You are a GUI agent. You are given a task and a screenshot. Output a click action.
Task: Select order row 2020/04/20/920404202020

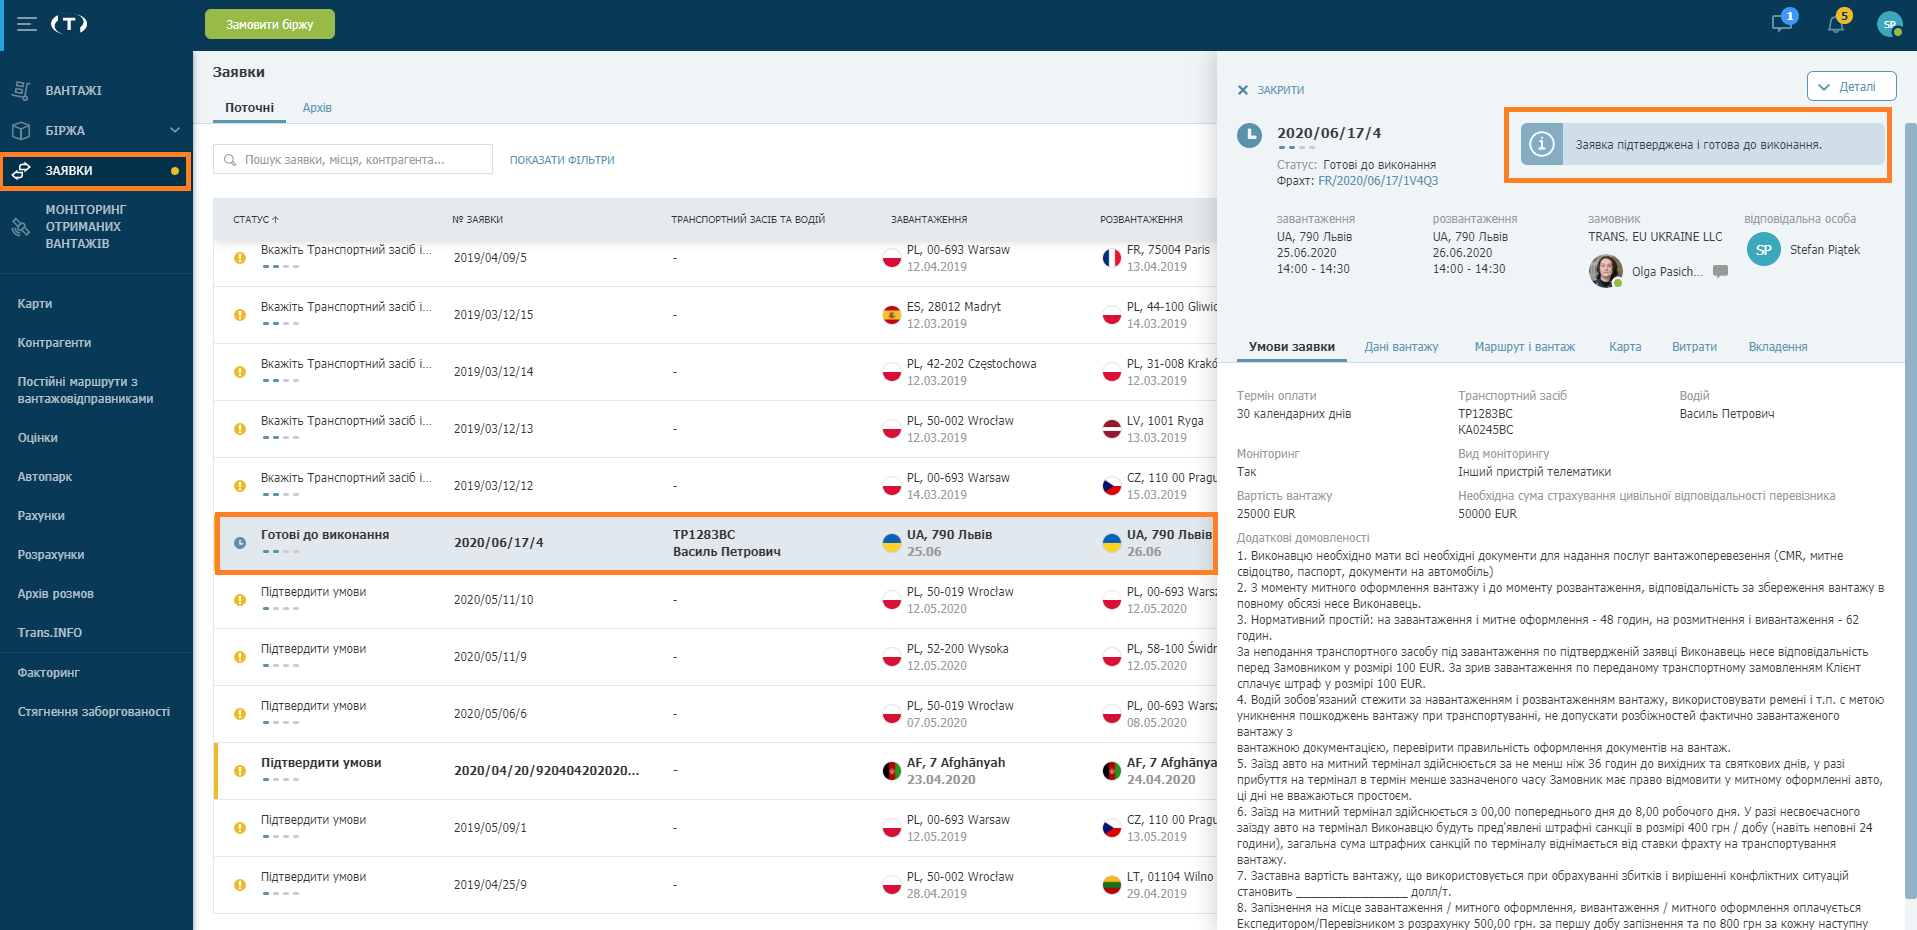715,771
